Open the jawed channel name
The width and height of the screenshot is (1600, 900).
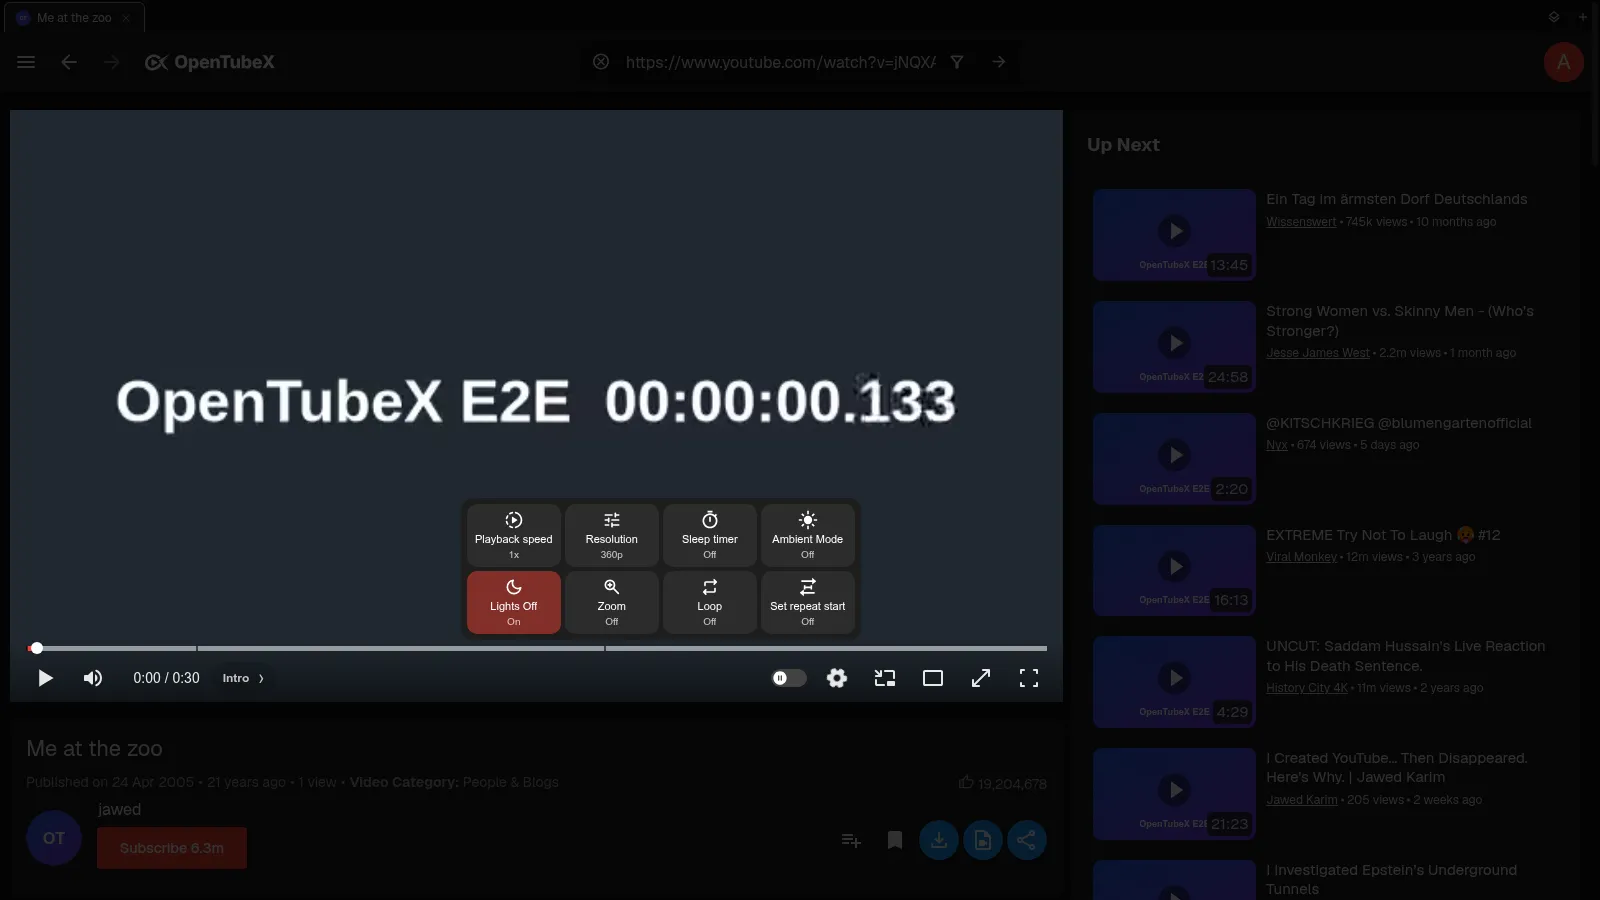pos(119,810)
